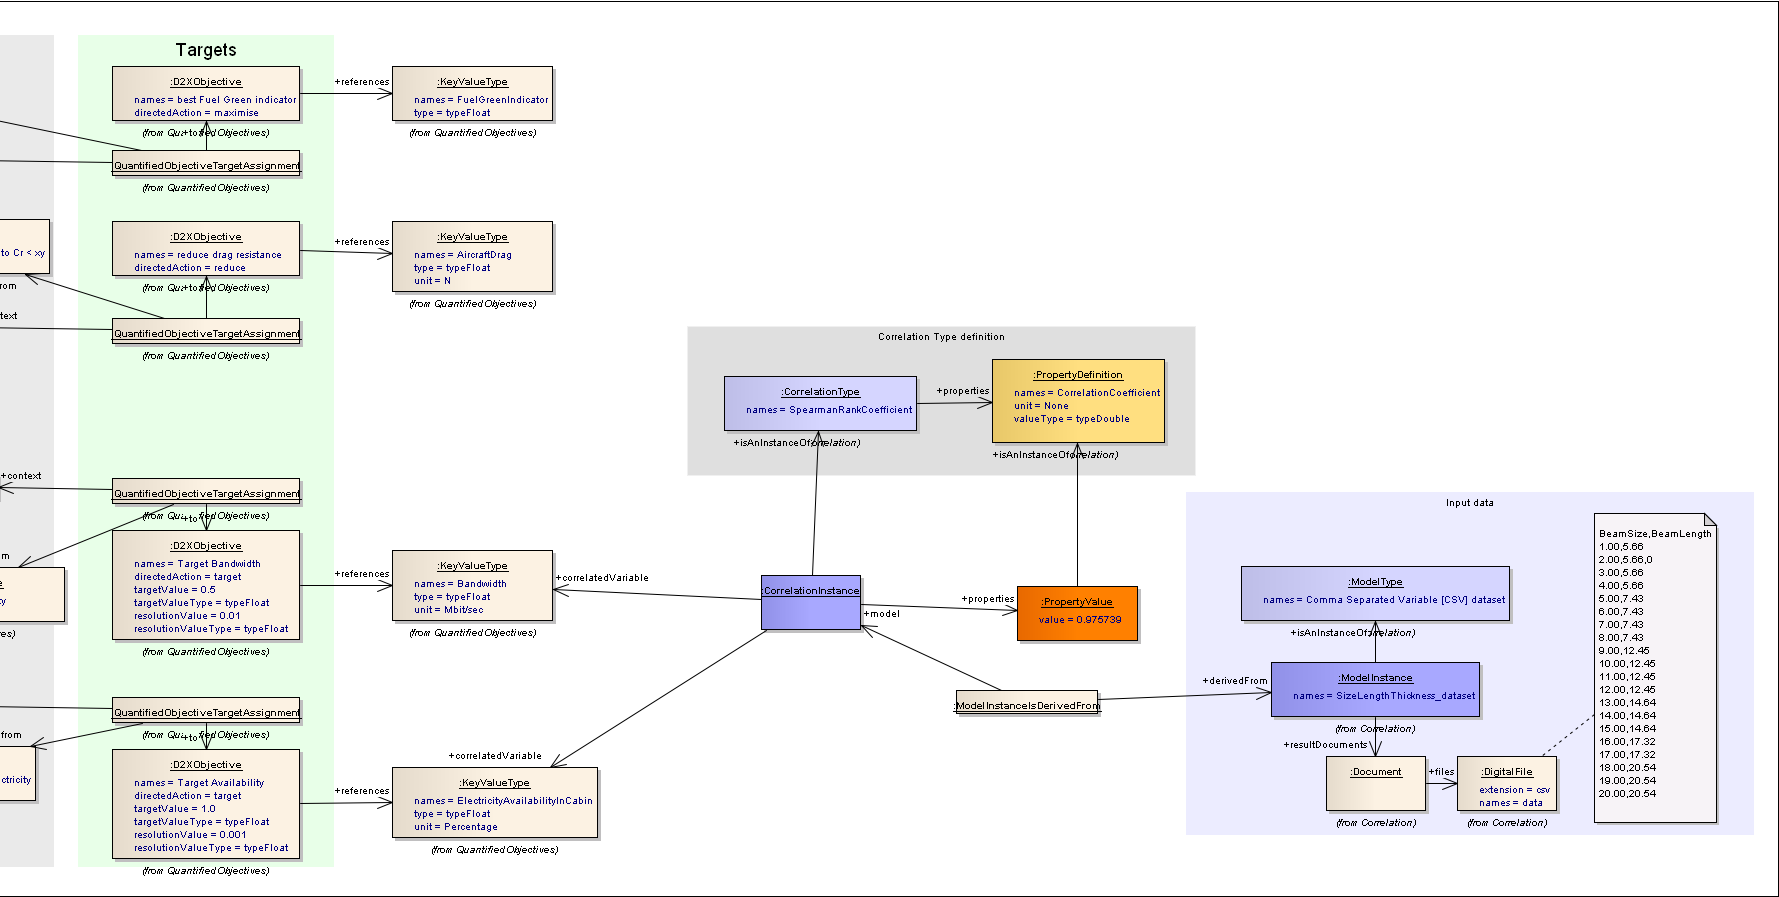This screenshot has height=897, width=1779.
Task: Select the Input data boundary label
Action: (x=1469, y=503)
